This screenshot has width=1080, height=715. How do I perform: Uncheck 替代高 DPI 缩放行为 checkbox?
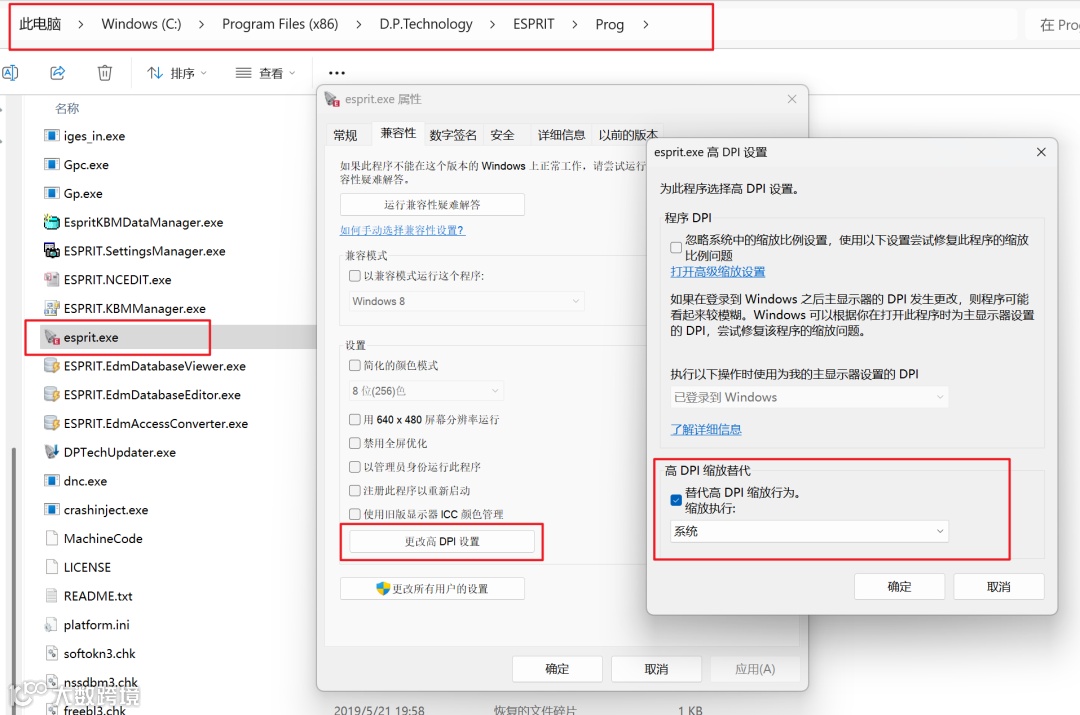[676, 500]
